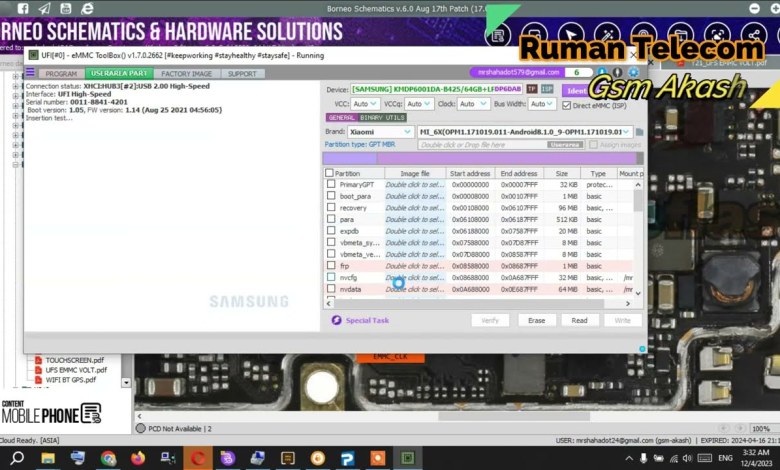Screen dimensions: 780x470
Task: Open Windows search on taskbar
Action: (x=17, y=458)
